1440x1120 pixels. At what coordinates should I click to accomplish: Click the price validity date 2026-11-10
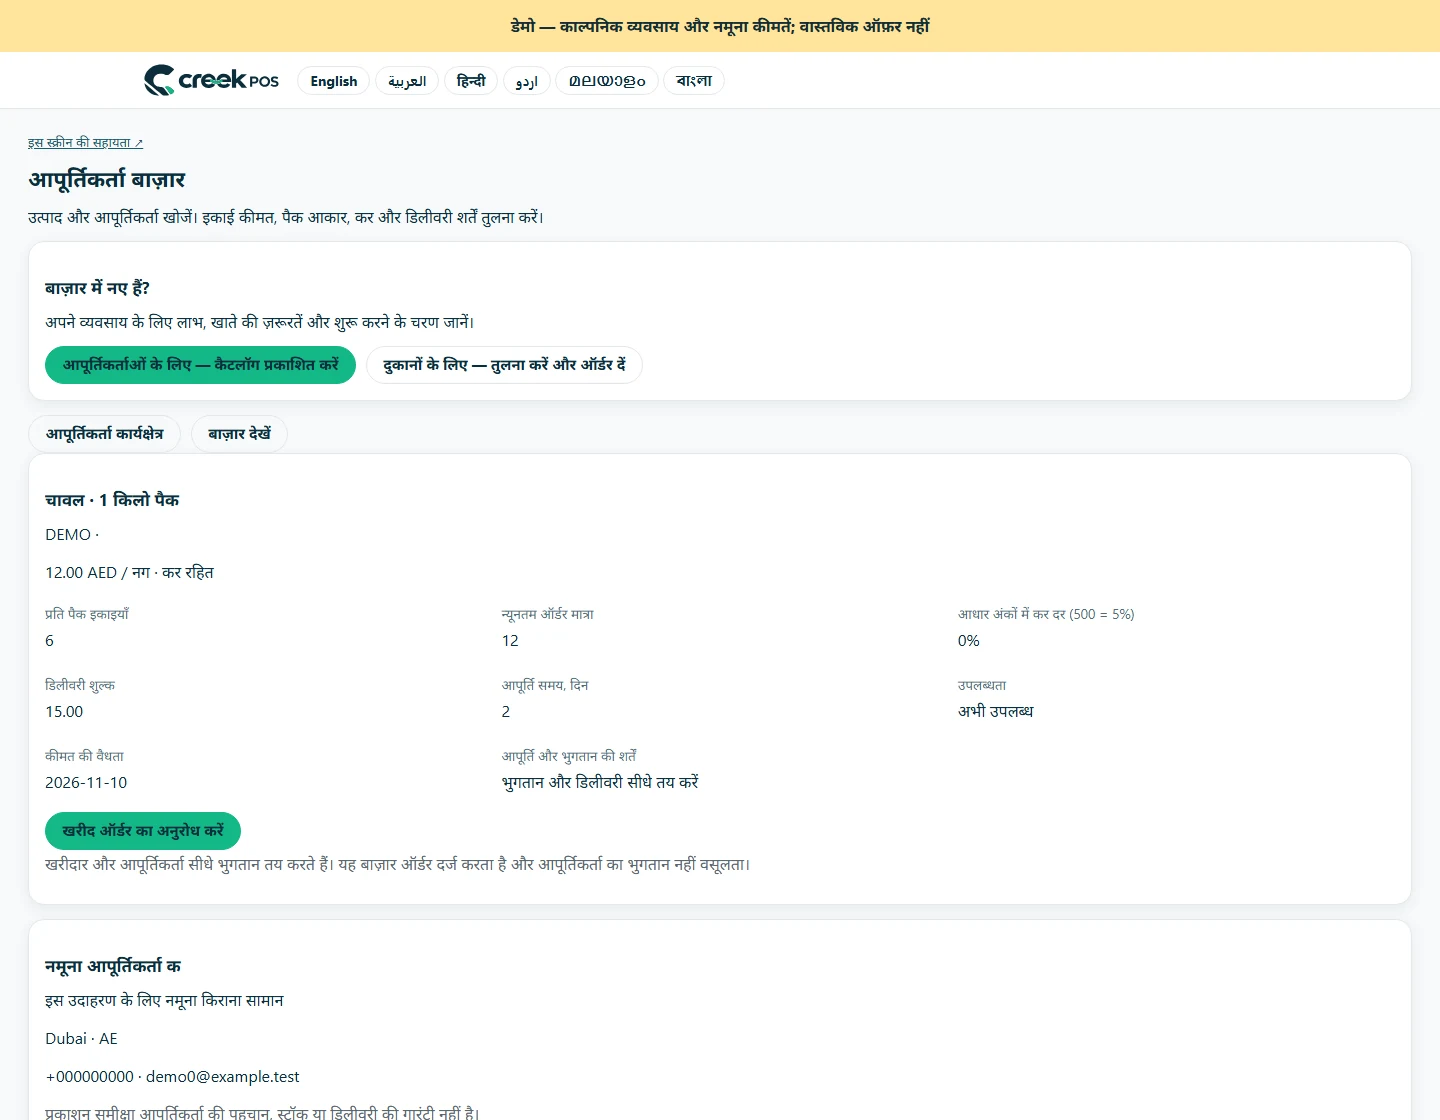(86, 783)
